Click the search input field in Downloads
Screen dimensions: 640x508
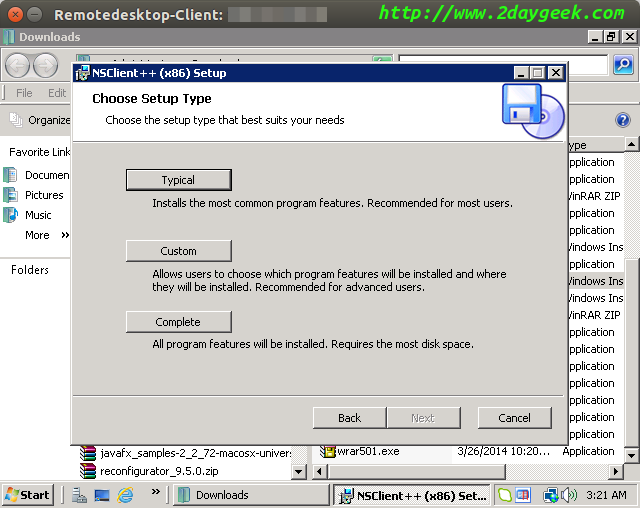coord(503,64)
